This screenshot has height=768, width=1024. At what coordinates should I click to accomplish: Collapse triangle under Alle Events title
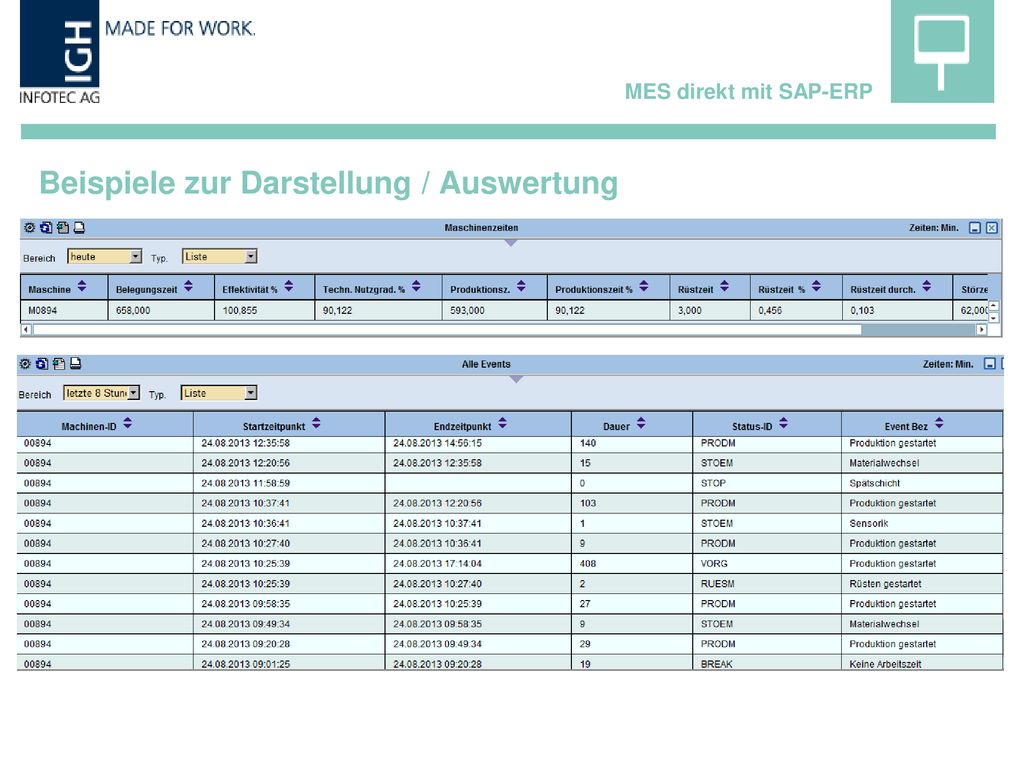coord(516,379)
